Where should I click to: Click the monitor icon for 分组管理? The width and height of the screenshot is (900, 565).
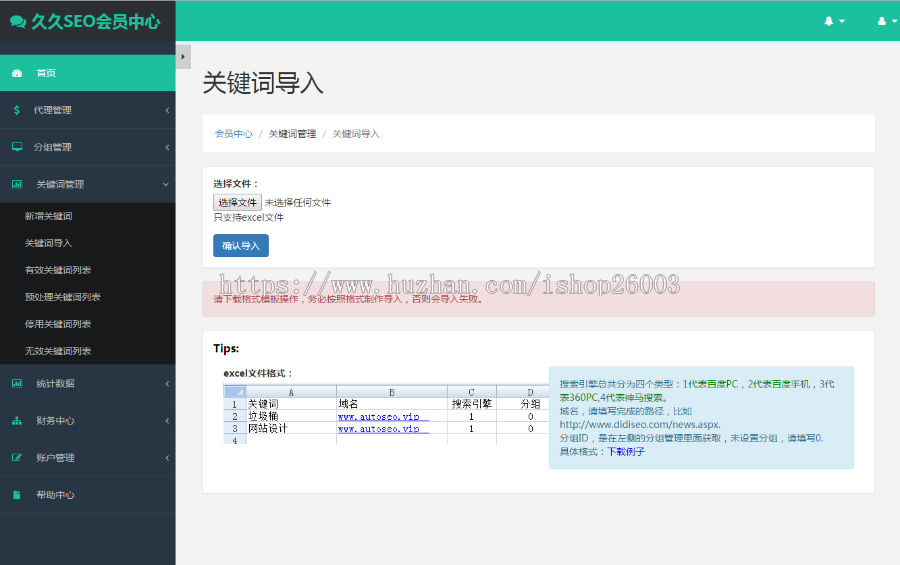(17, 147)
